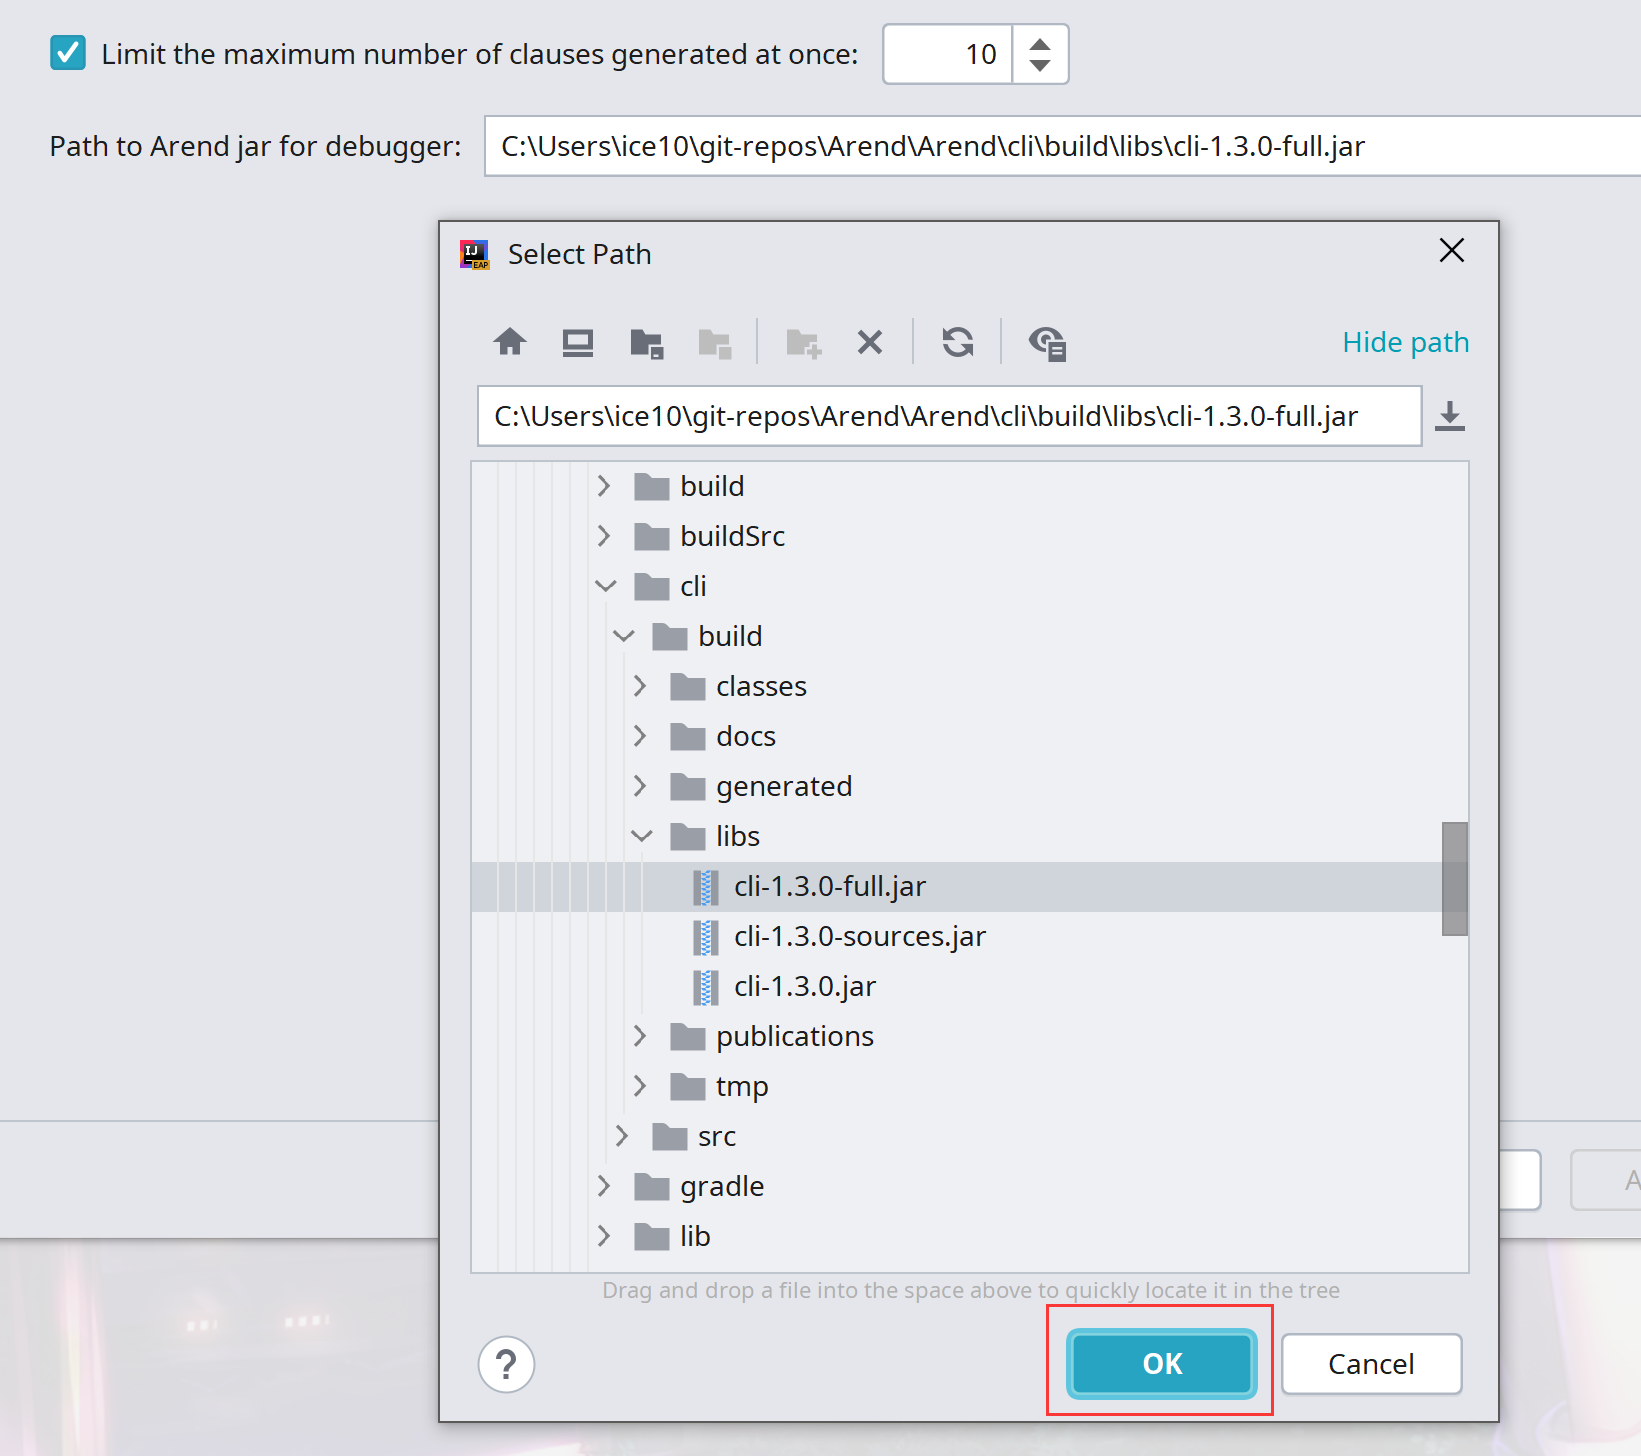This screenshot has height=1456, width=1641.
Task: Expand the buildSrc folder
Action: point(604,536)
